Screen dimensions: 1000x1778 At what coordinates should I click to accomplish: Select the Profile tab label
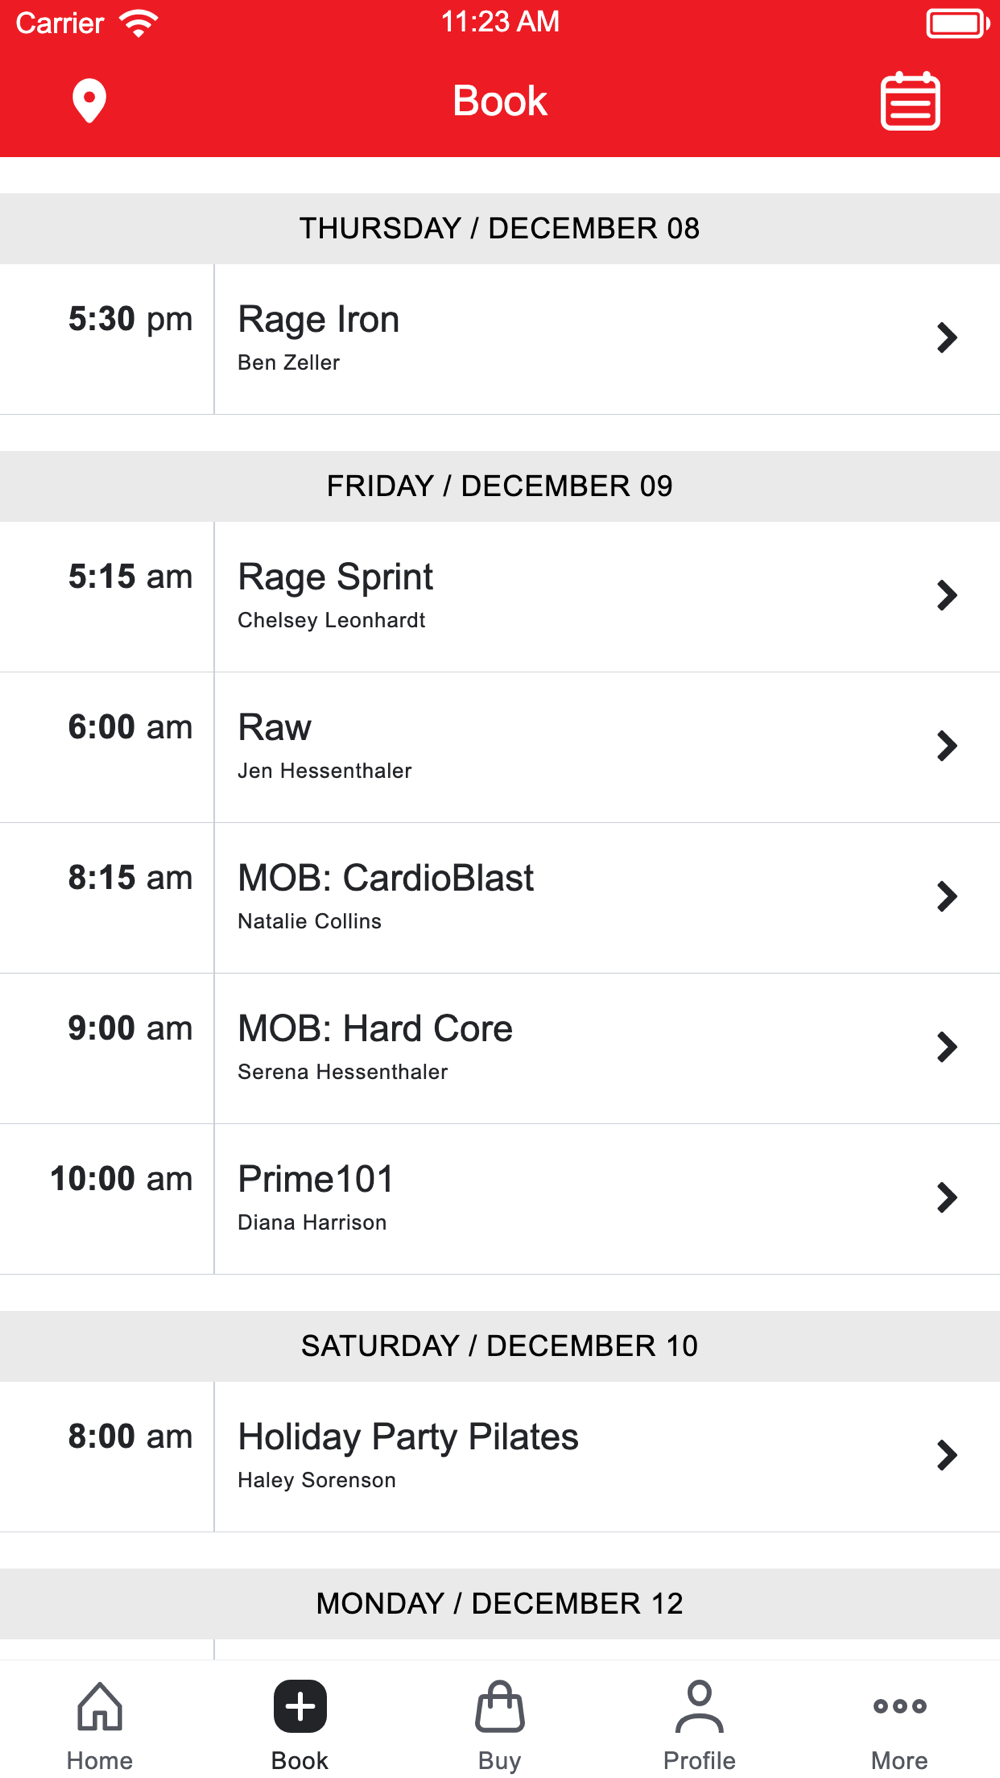[699, 1761]
